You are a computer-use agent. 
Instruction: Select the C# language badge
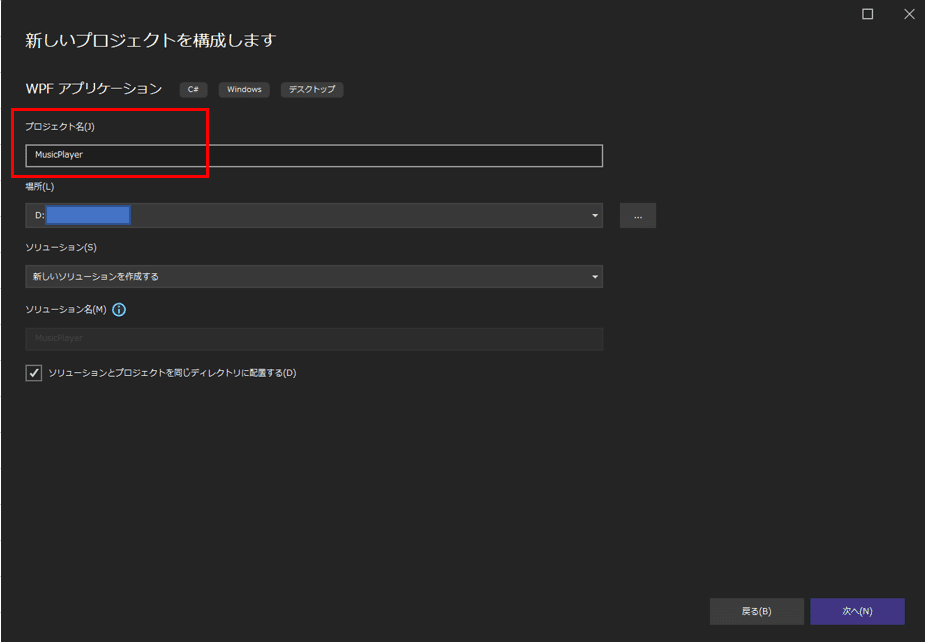(x=192, y=89)
